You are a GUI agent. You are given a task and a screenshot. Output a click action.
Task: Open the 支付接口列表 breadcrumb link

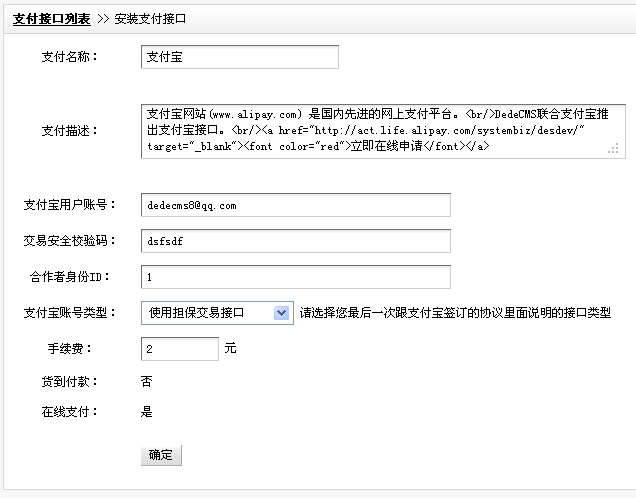[51, 19]
